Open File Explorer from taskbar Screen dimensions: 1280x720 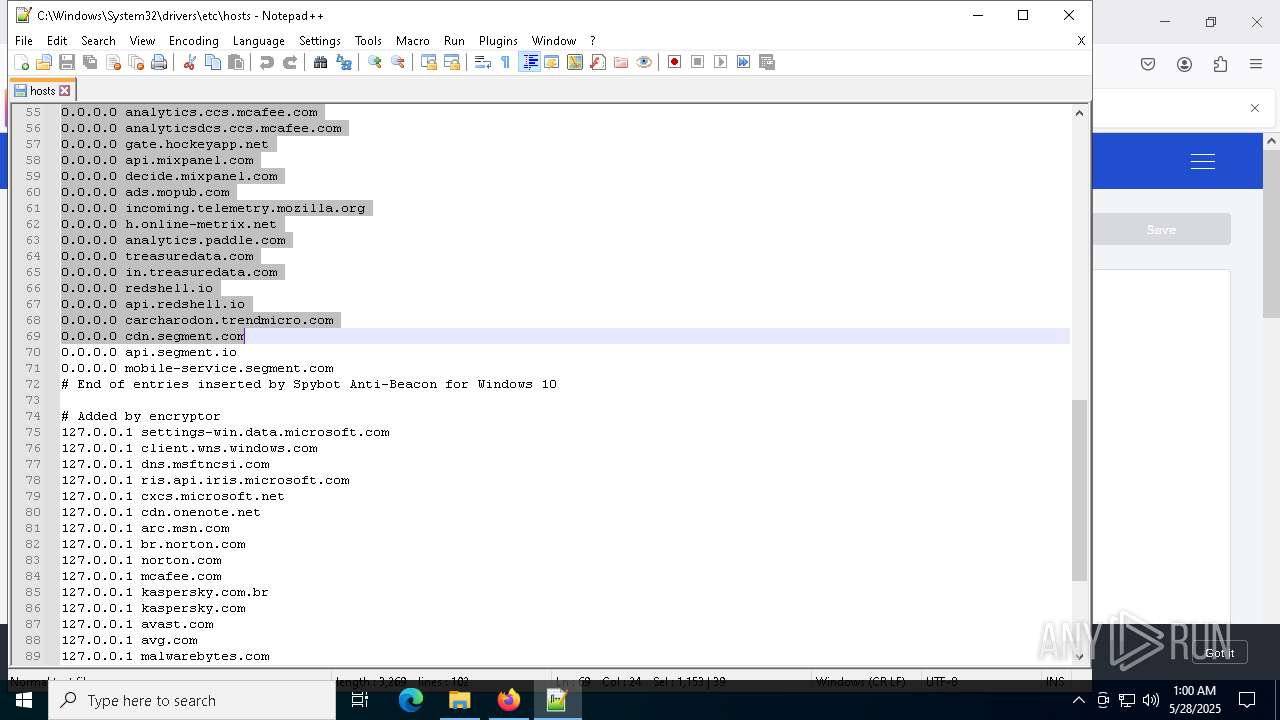point(459,700)
